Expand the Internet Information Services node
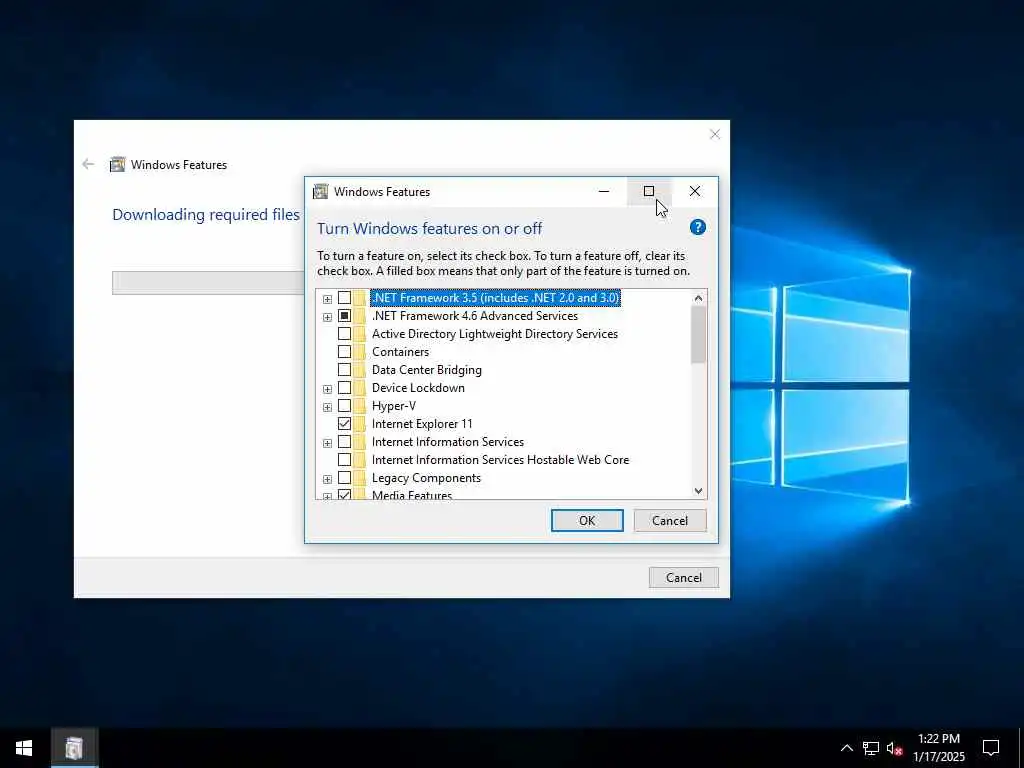Screen dimensions: 1024x768 coord(327,443)
